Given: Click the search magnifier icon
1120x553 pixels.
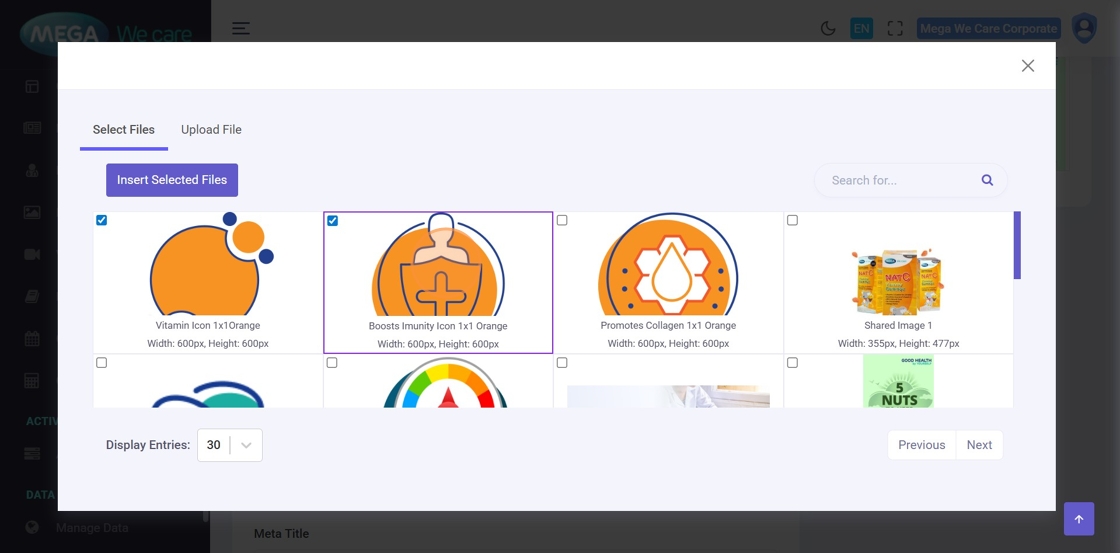Looking at the screenshot, I should coord(987,180).
